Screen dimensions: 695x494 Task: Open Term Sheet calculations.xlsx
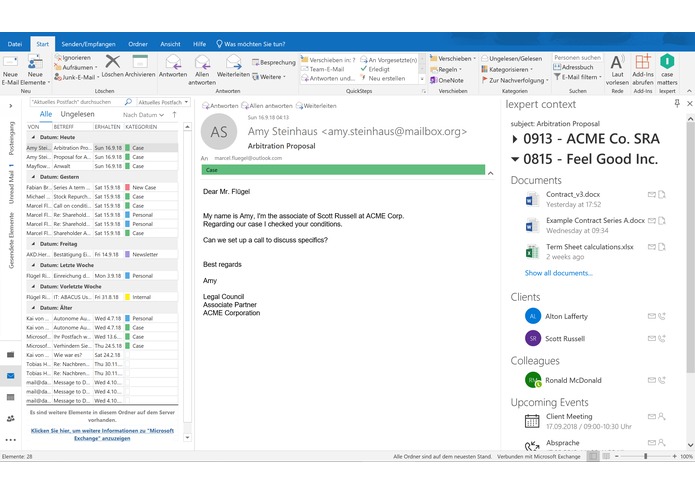590,247
